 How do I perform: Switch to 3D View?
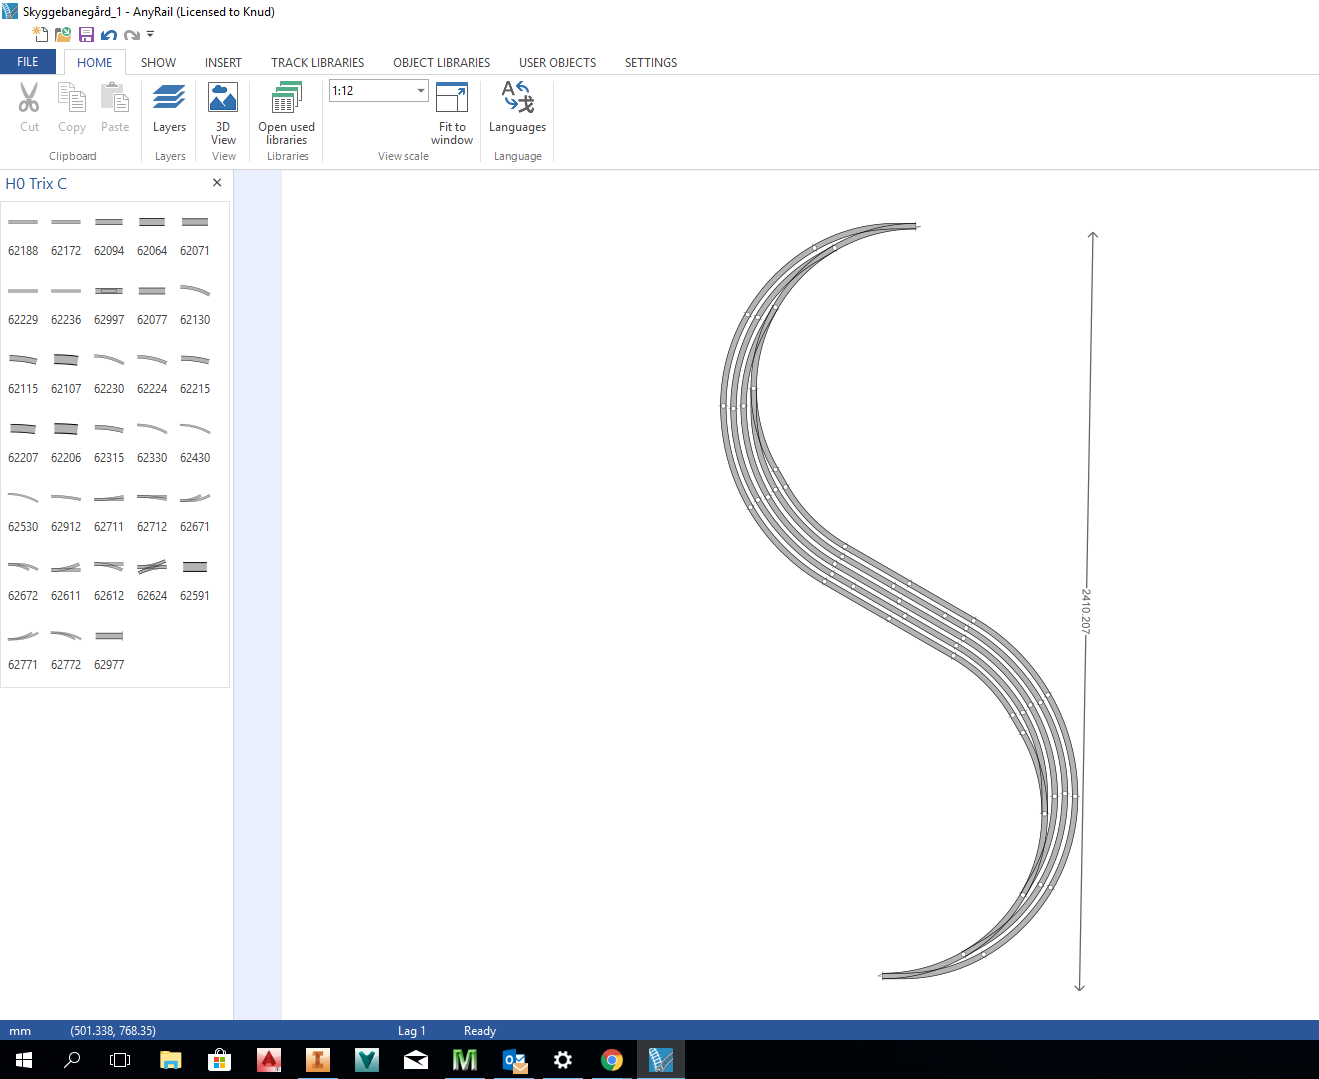click(x=223, y=113)
